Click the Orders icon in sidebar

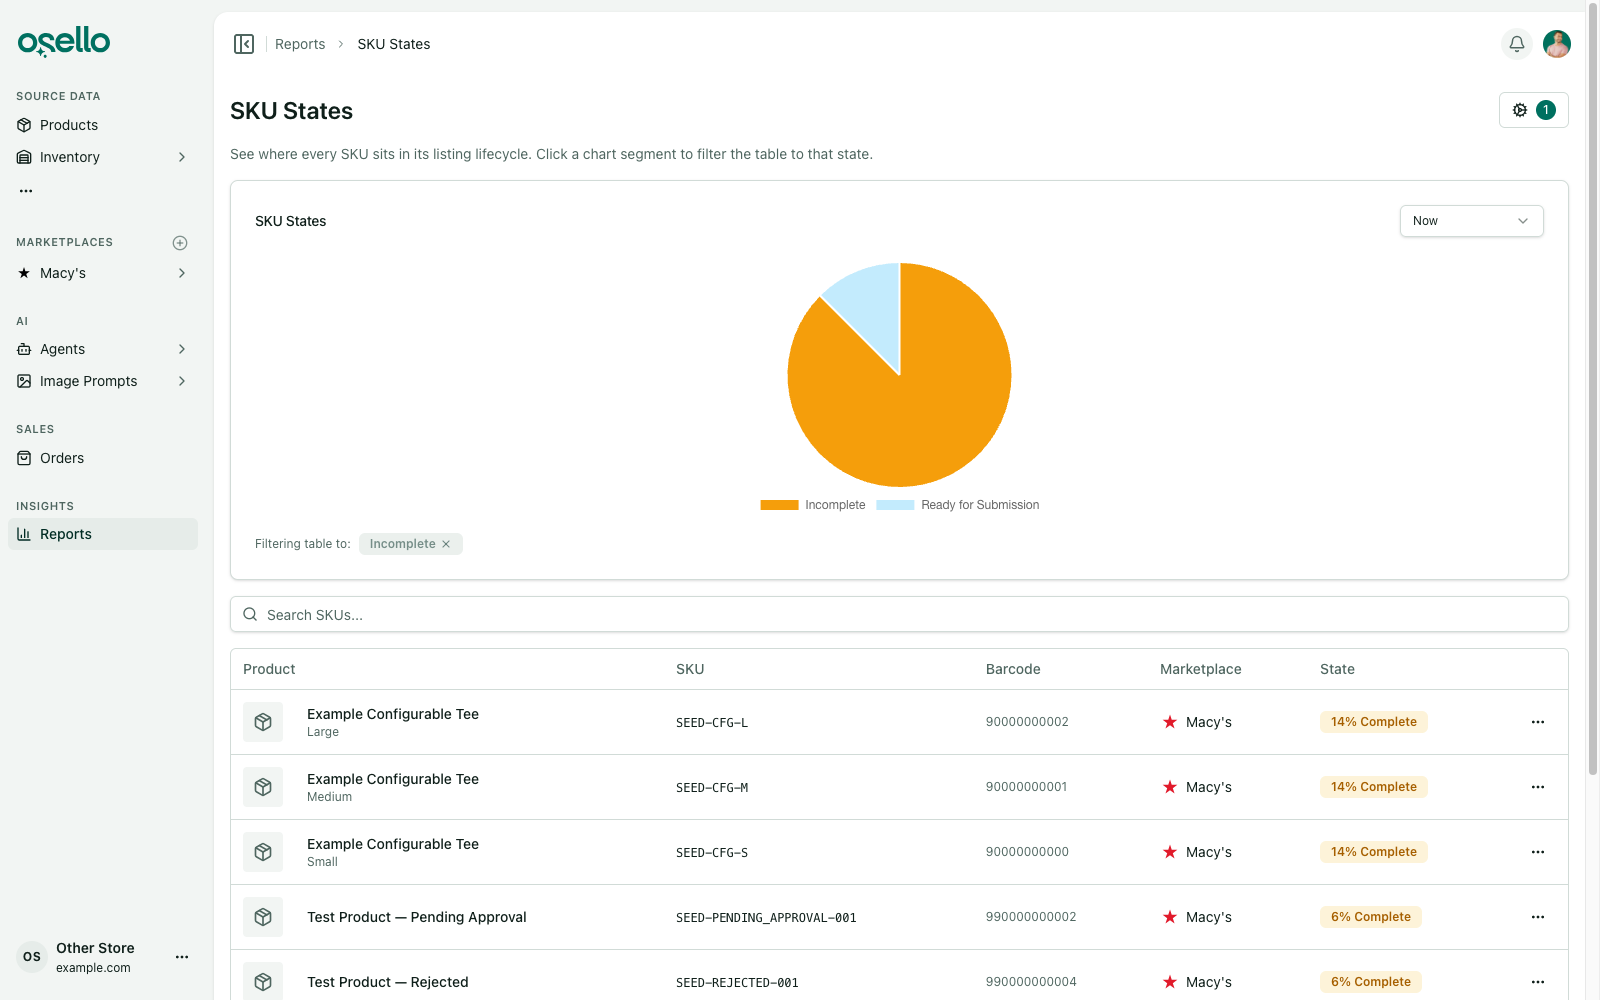[24, 458]
